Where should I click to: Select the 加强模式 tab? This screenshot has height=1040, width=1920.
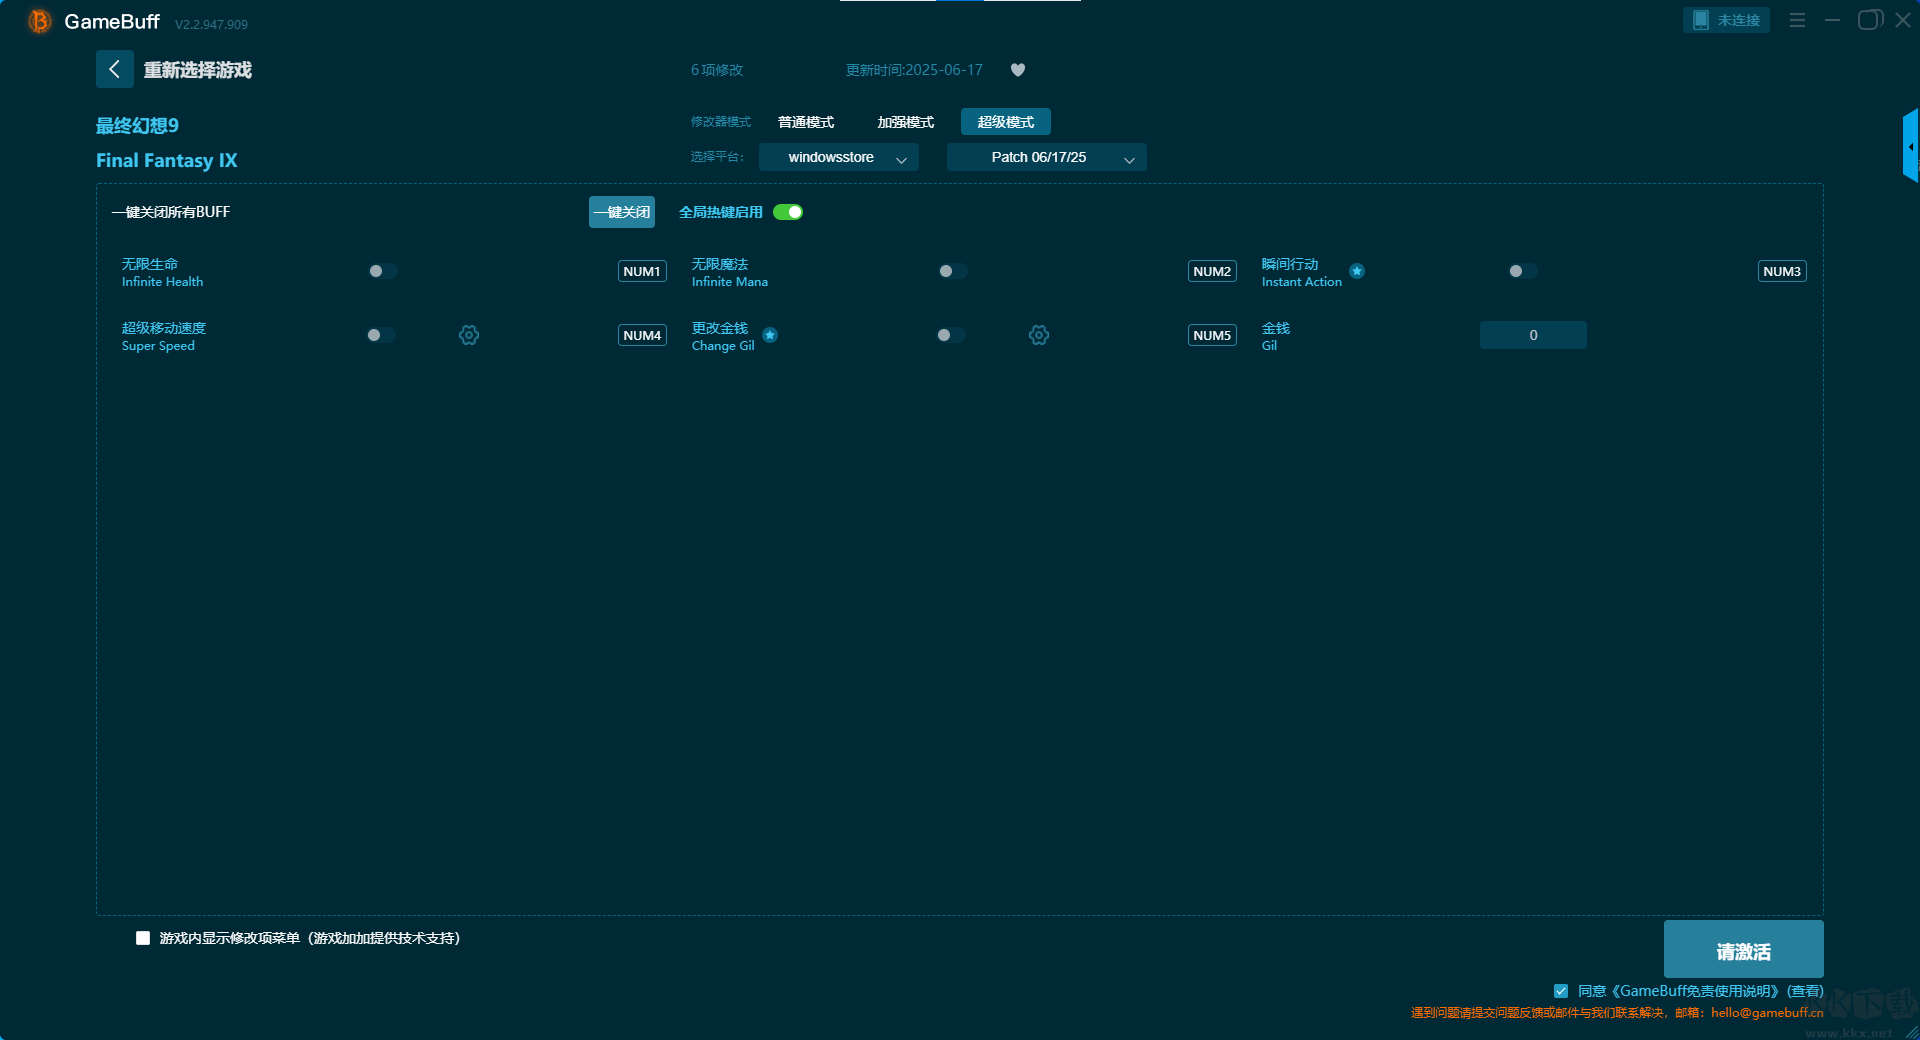(905, 122)
